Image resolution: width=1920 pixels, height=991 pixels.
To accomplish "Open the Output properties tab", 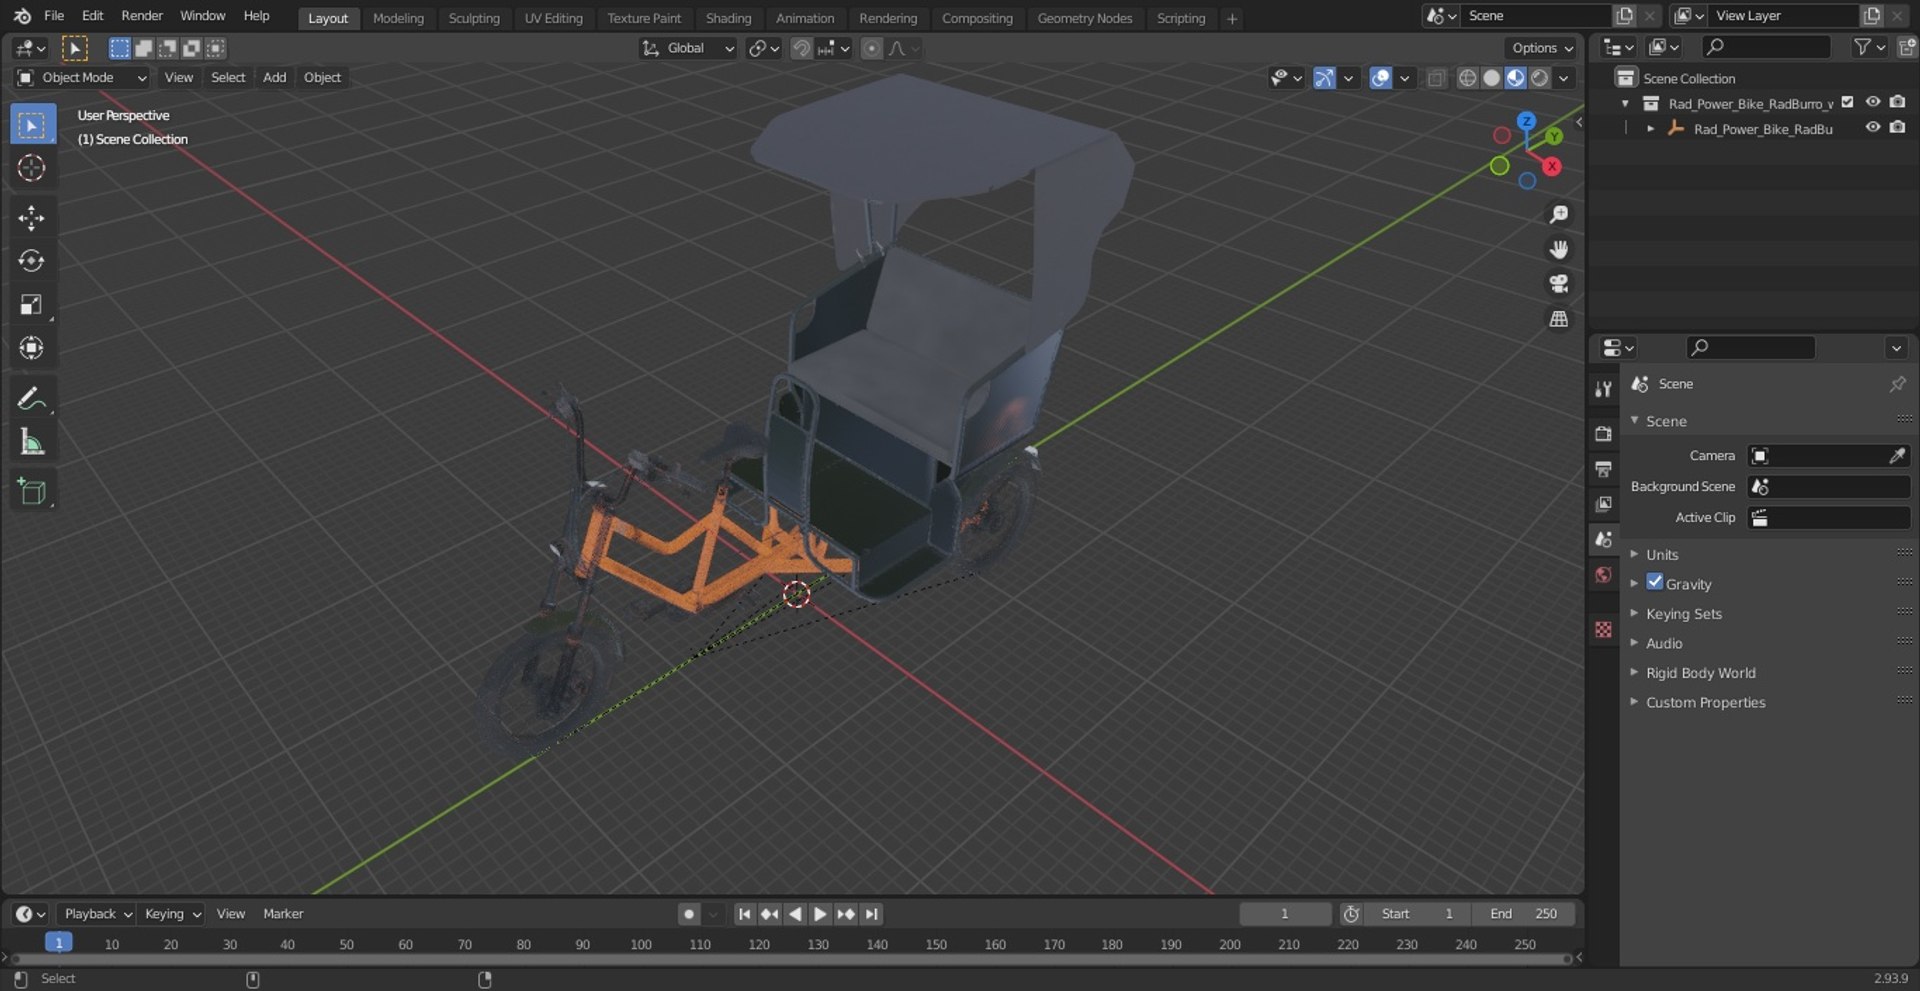I will pos(1604,469).
